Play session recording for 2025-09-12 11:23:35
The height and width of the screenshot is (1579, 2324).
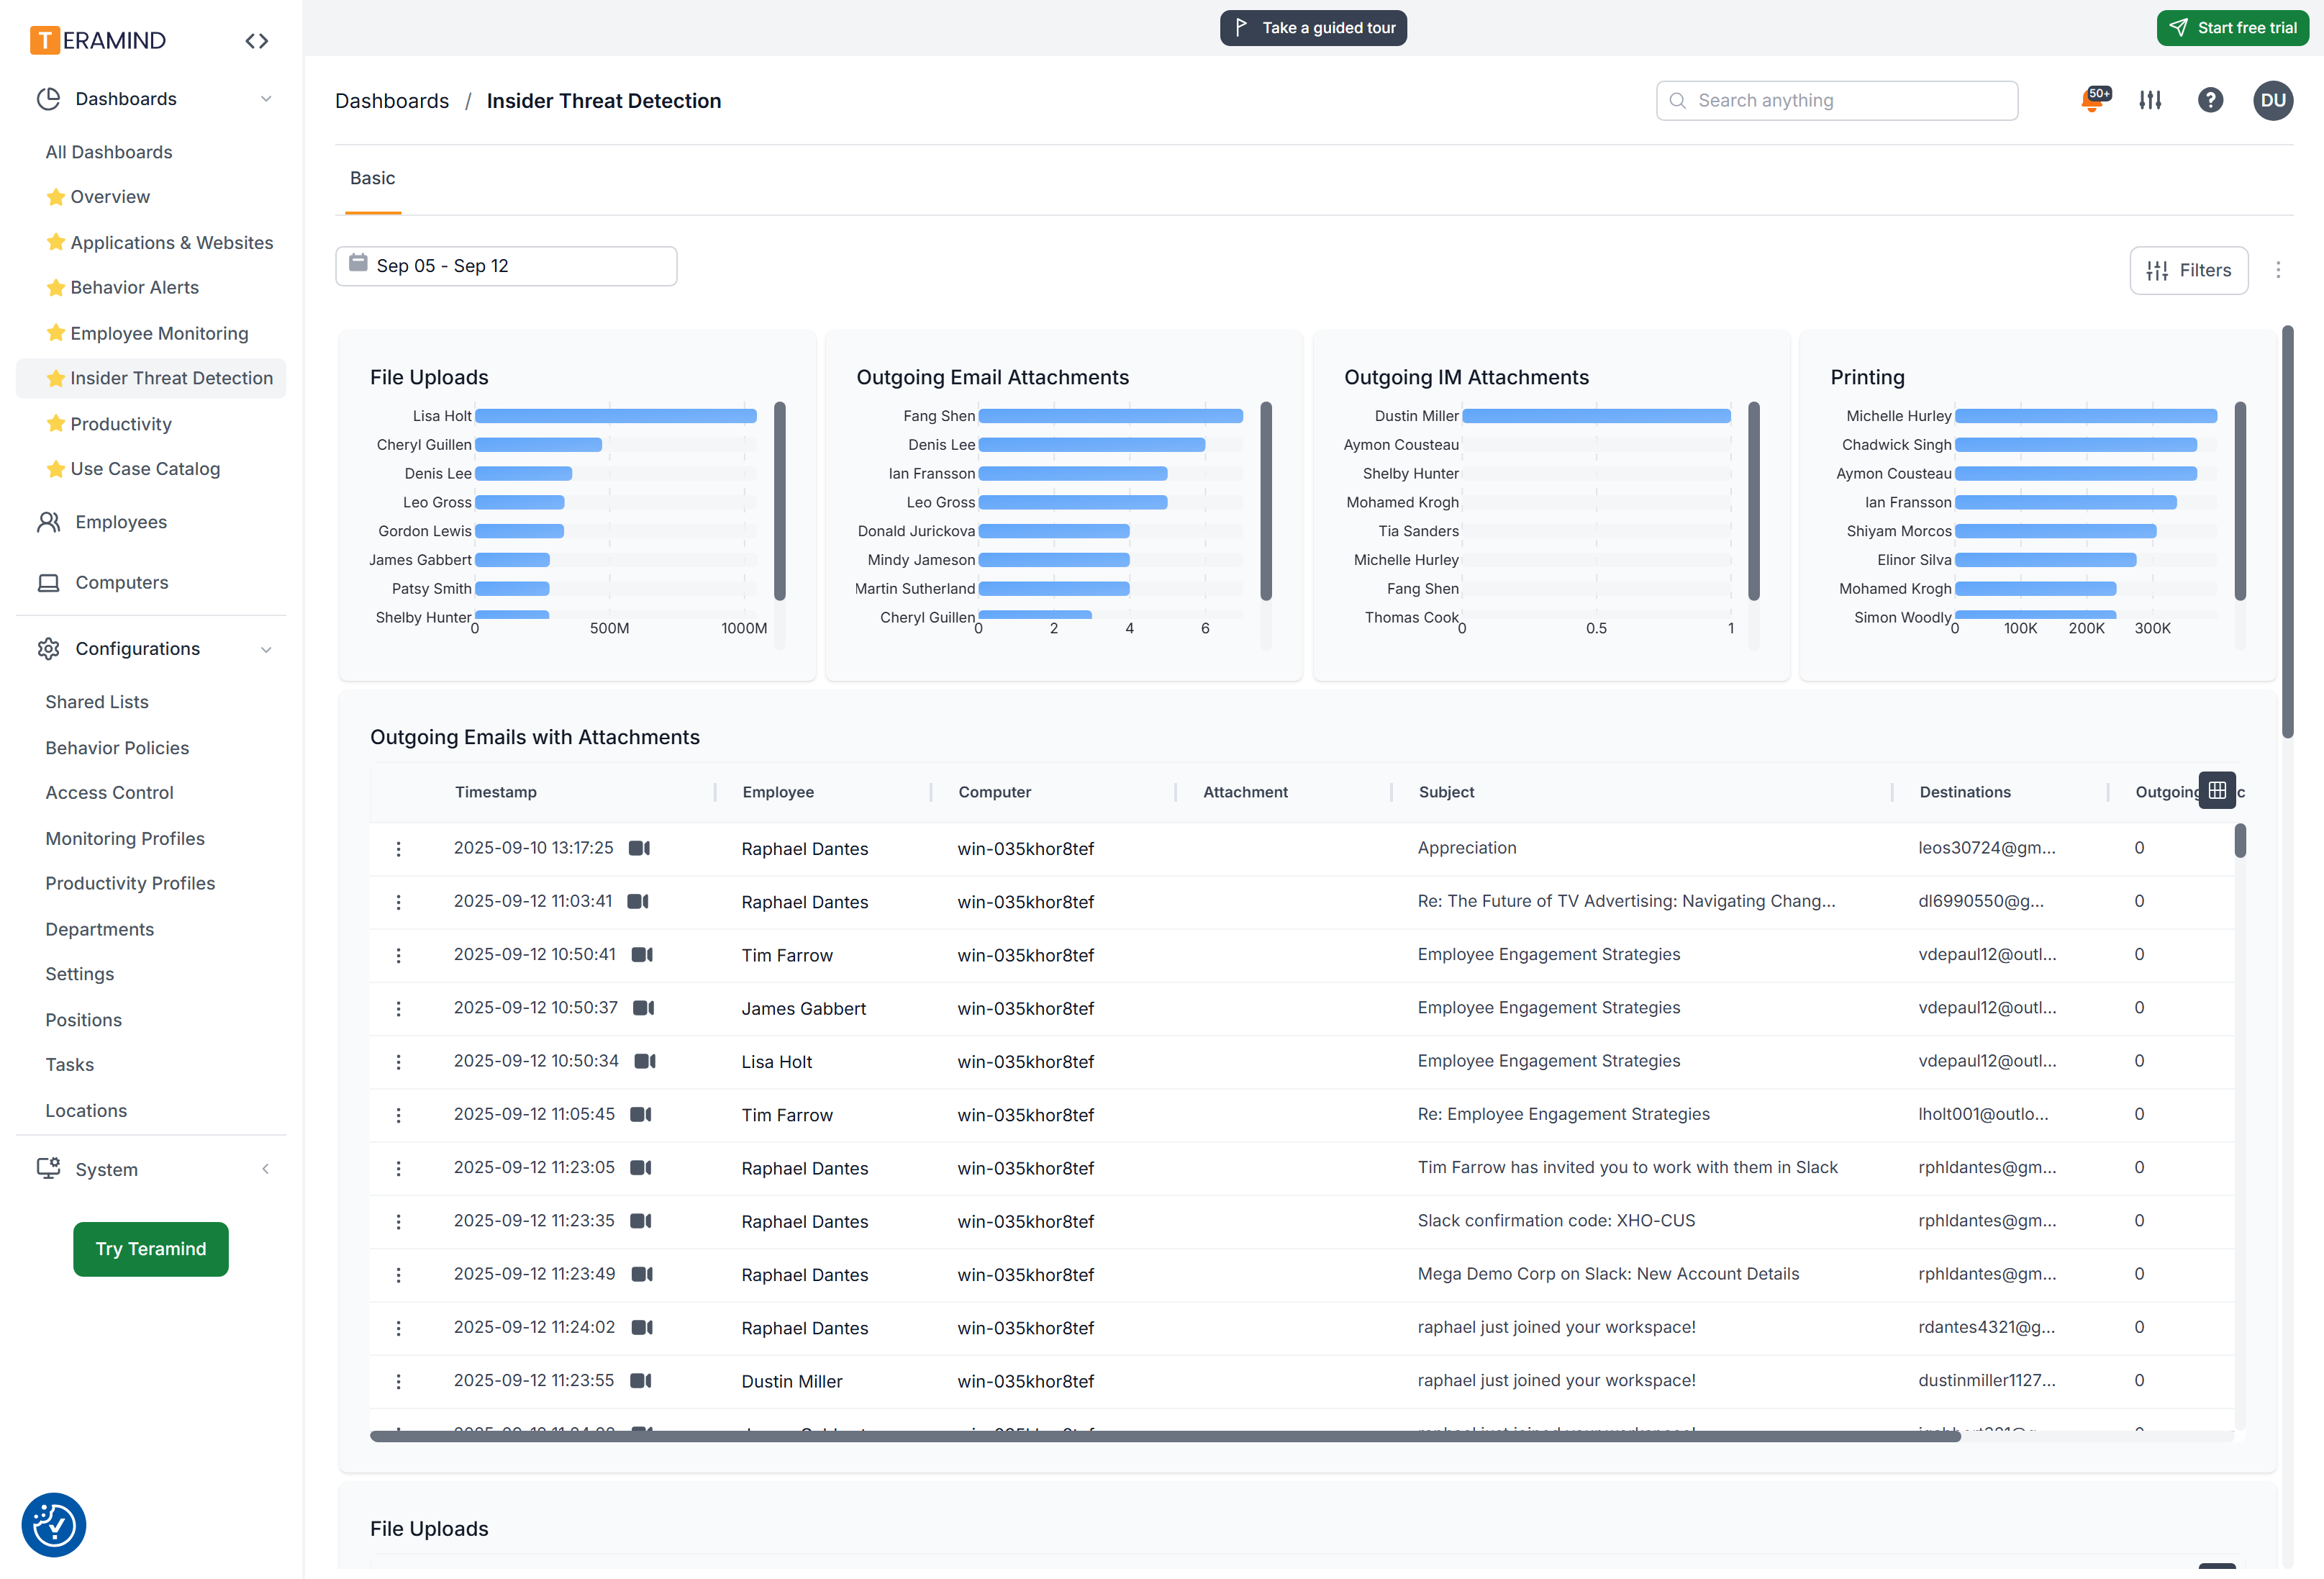coord(641,1221)
